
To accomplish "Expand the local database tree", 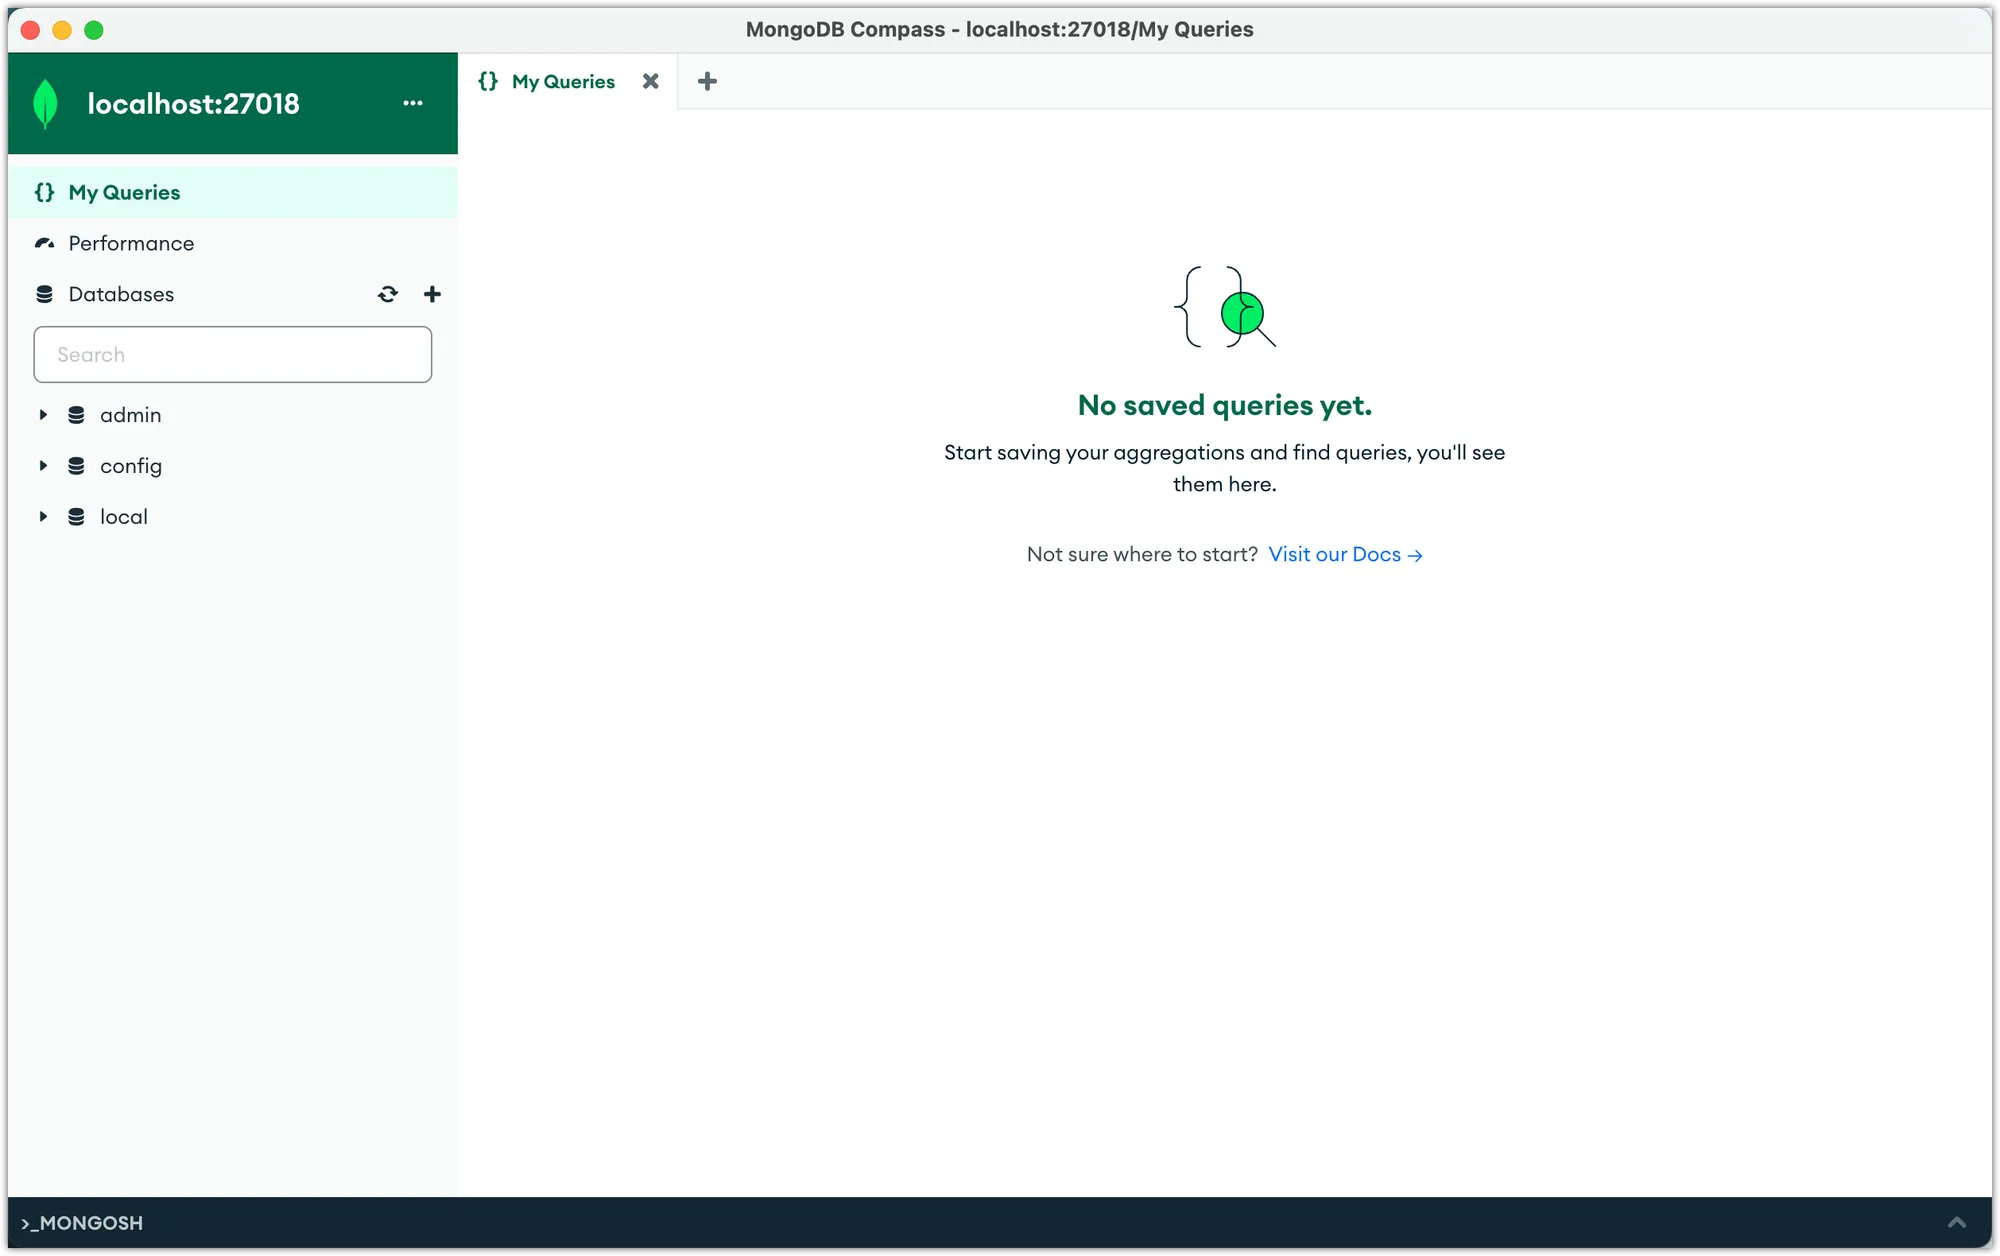I will 43,517.
